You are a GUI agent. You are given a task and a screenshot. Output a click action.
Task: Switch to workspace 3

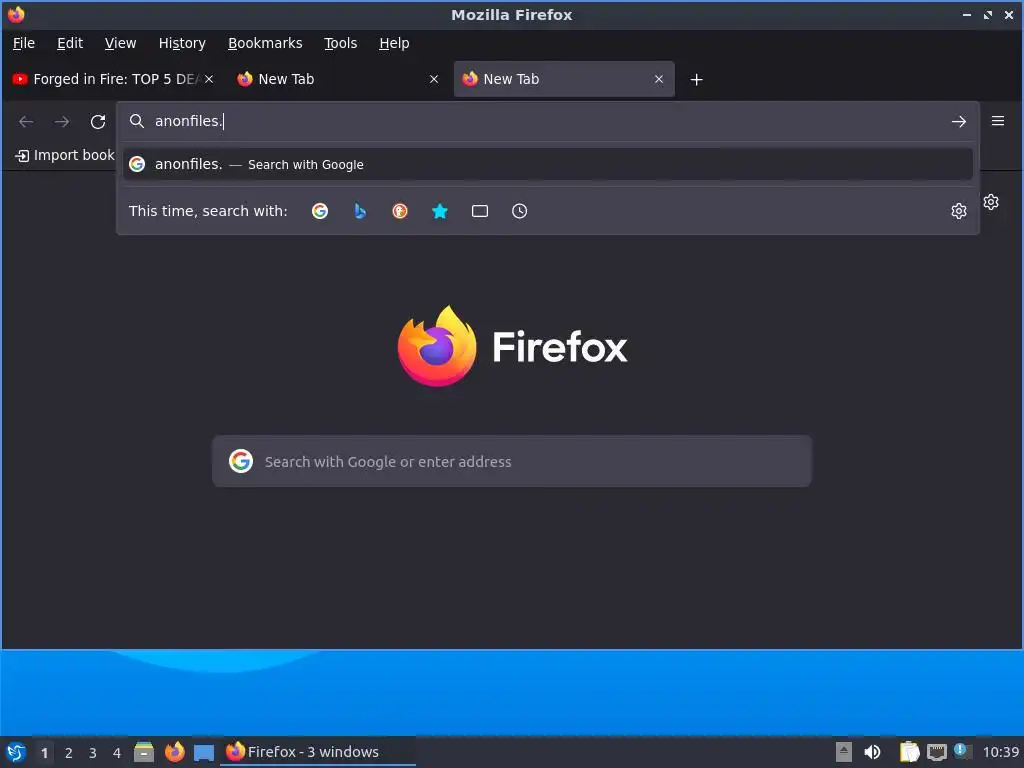coord(93,753)
